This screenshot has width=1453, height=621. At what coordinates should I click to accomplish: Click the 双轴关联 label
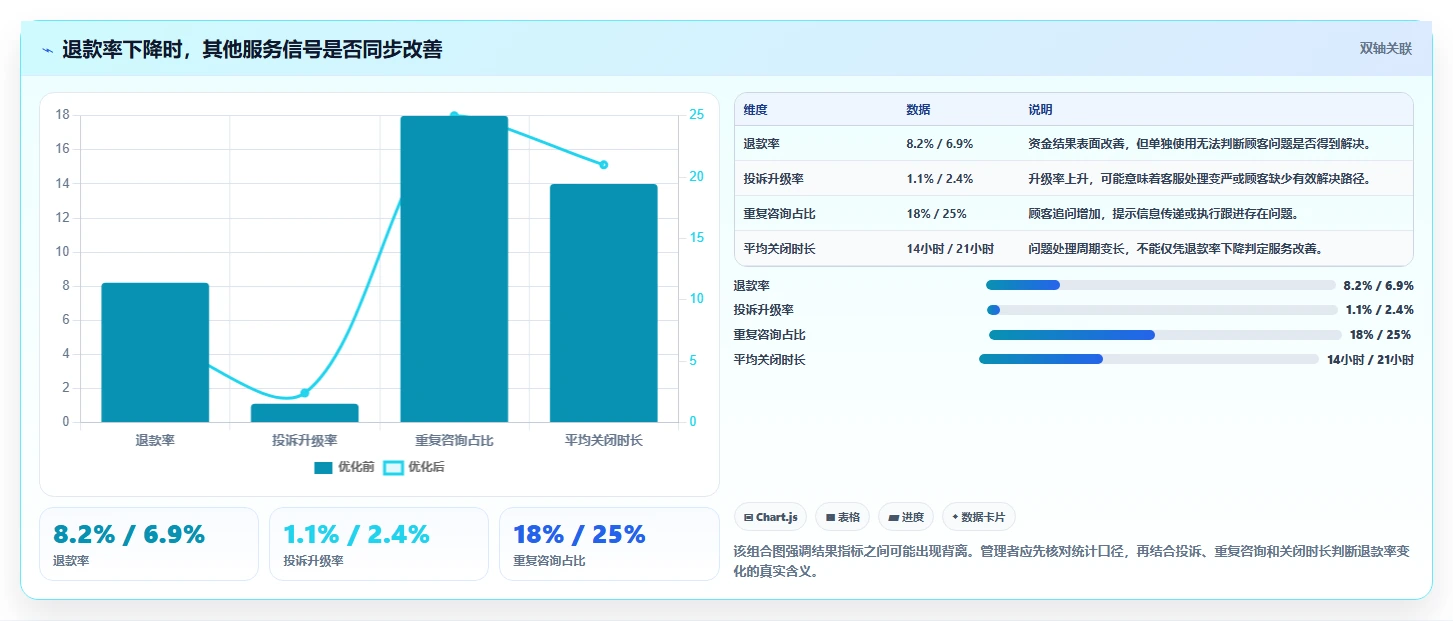pos(1385,48)
